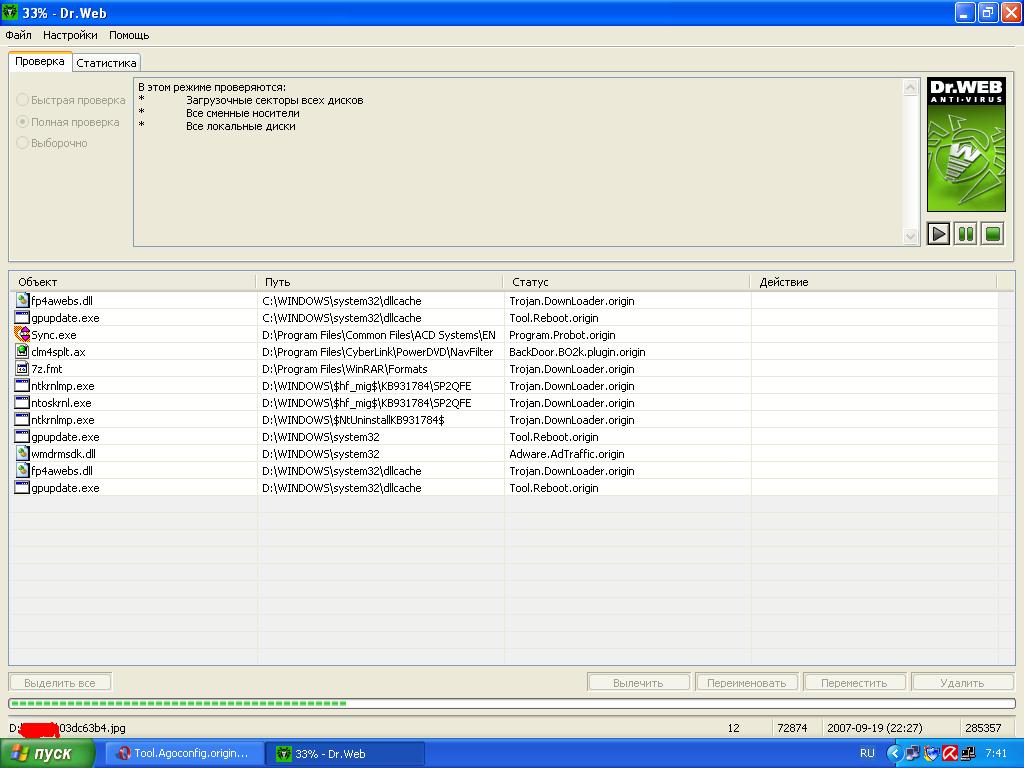1024x768 pixels.
Task: Open the Файл menu
Action: click(x=18, y=35)
